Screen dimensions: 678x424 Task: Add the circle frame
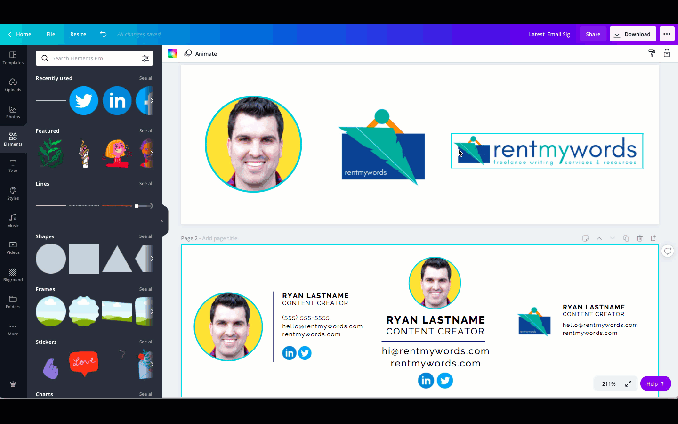pyautogui.click(x=51, y=311)
